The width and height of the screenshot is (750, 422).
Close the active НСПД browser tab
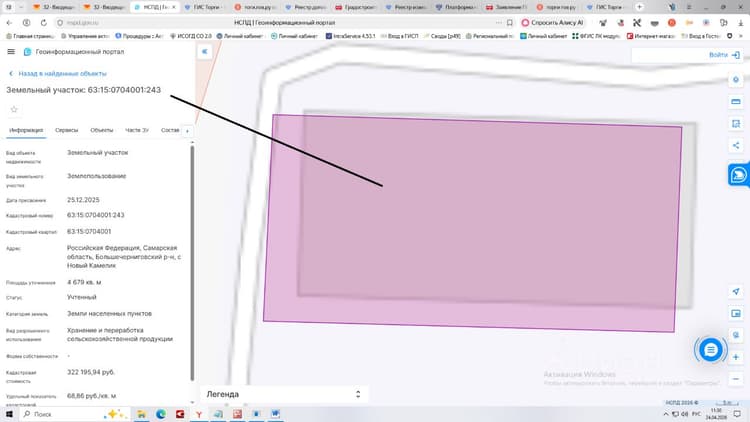174,7
